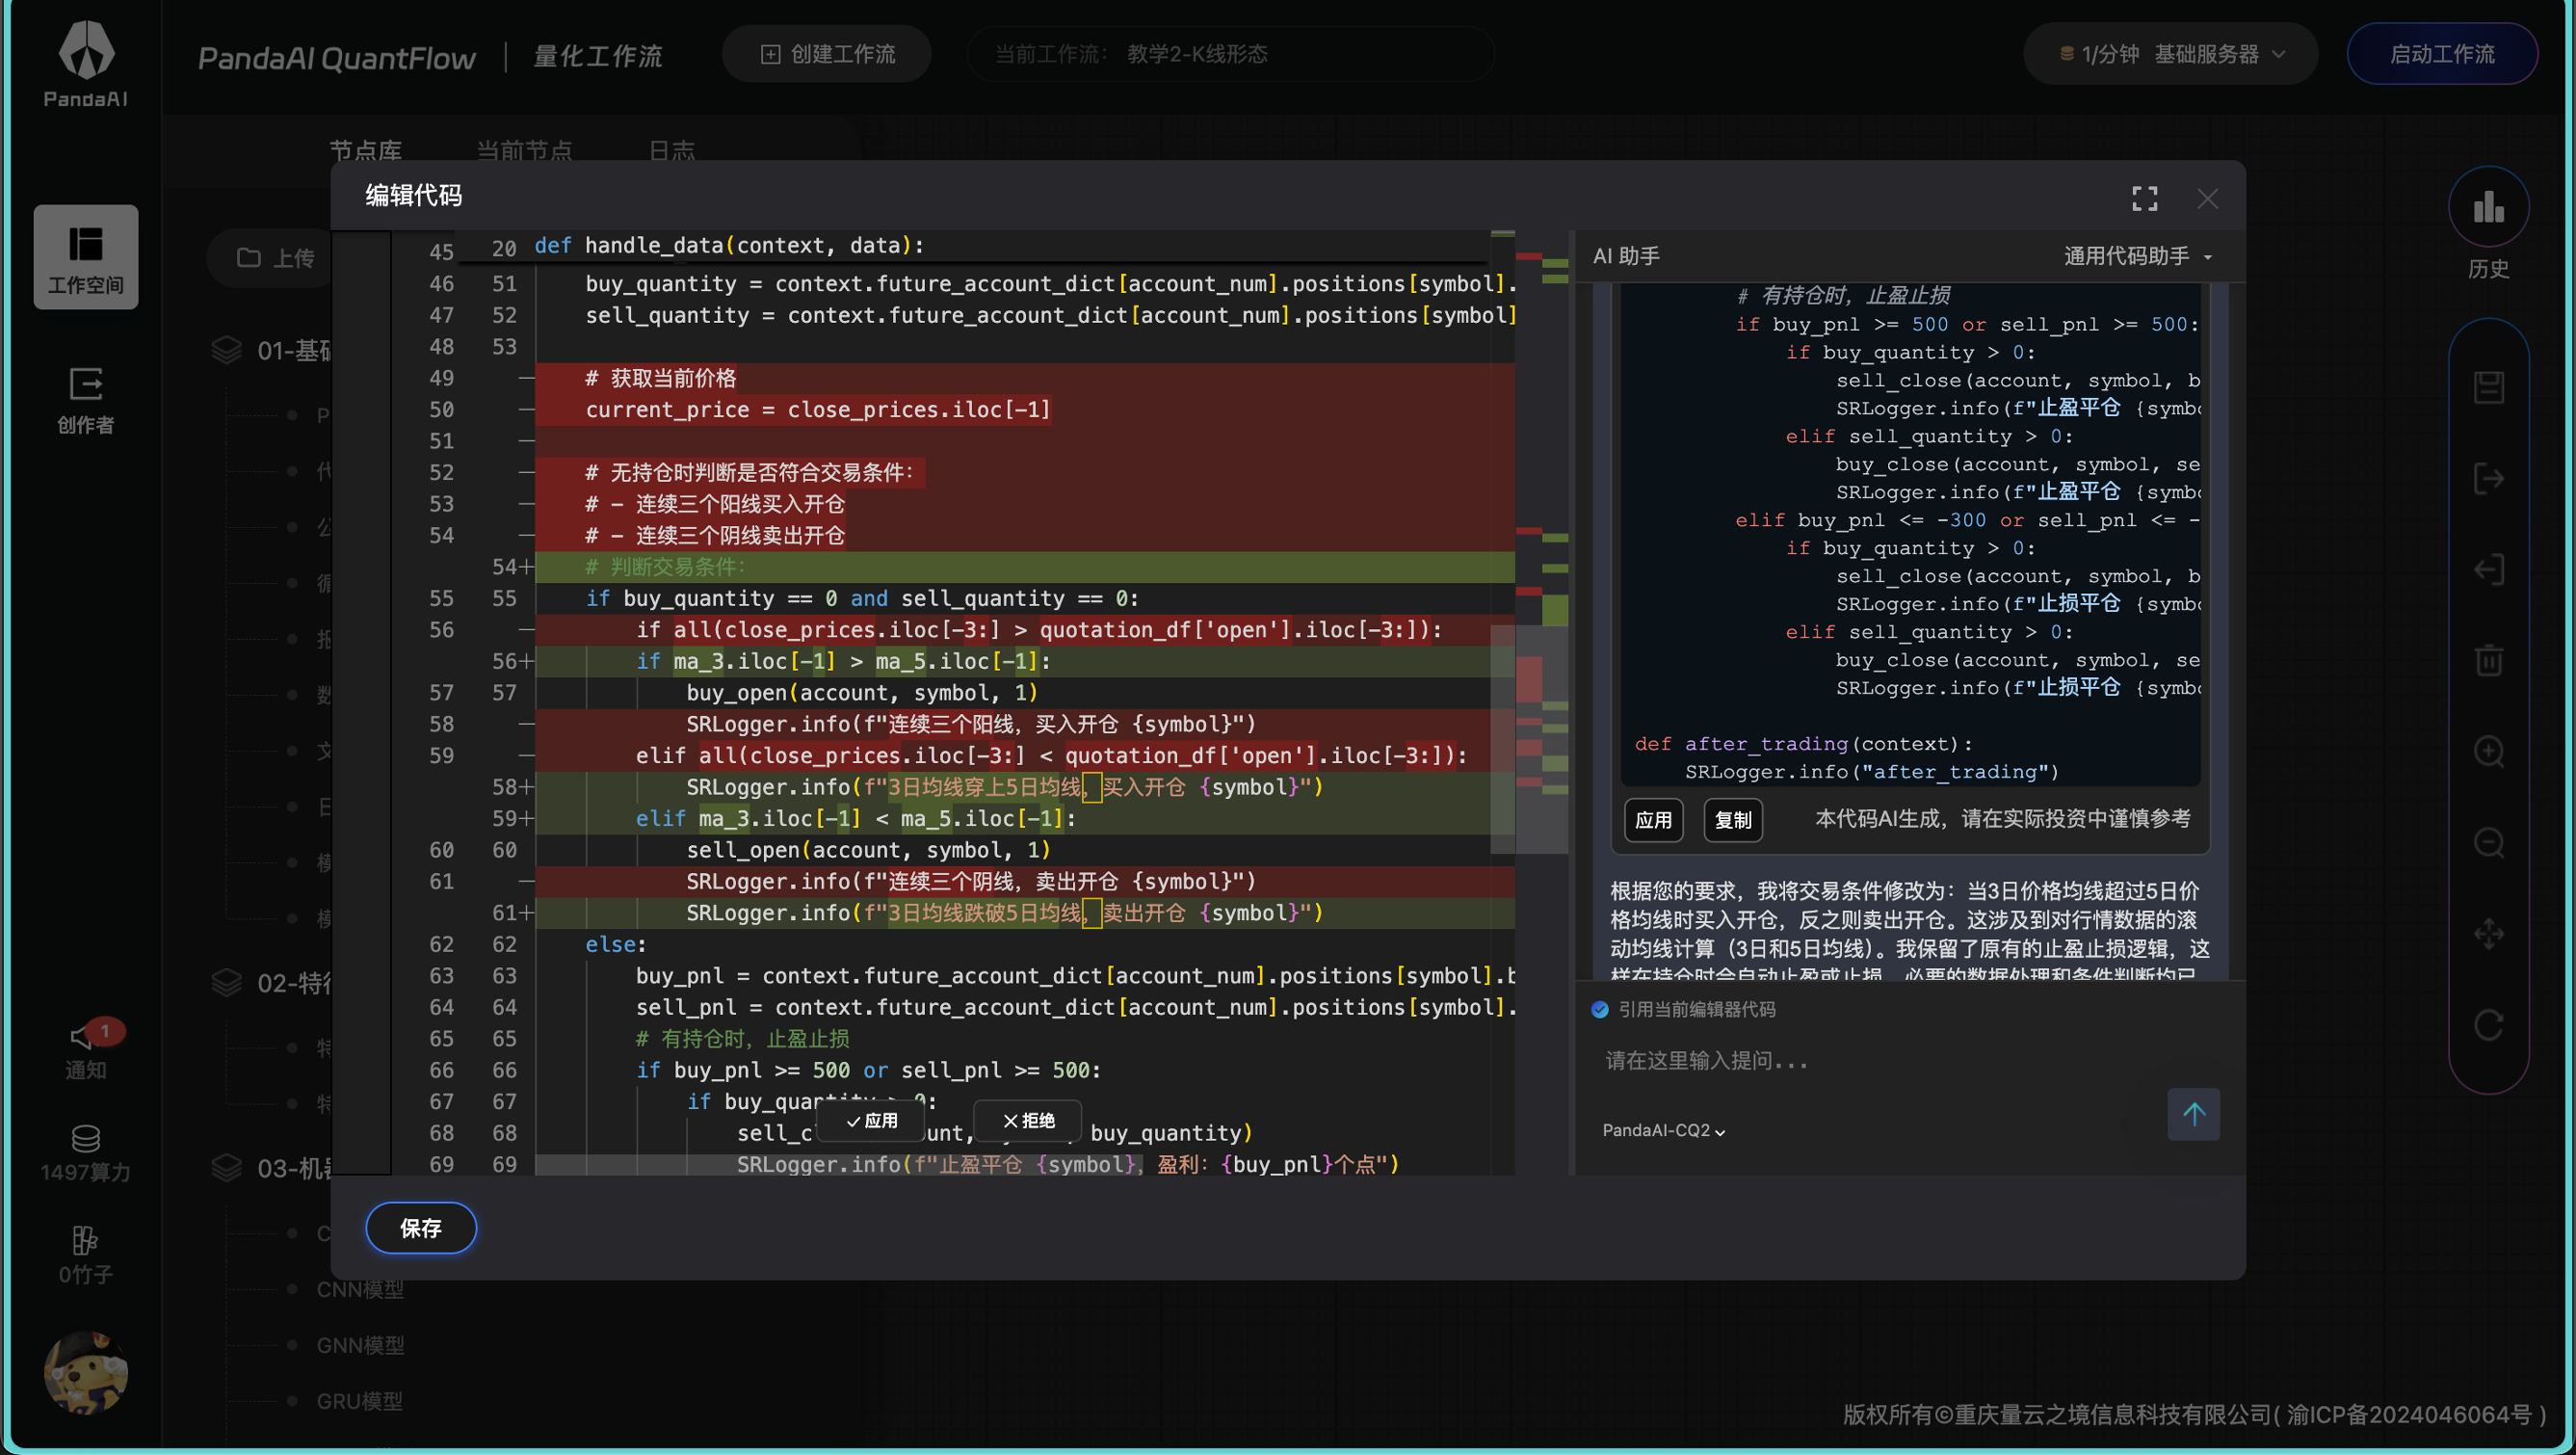Click the save workflow icon in right toolbar
2576x1455 pixels.
2488,387
